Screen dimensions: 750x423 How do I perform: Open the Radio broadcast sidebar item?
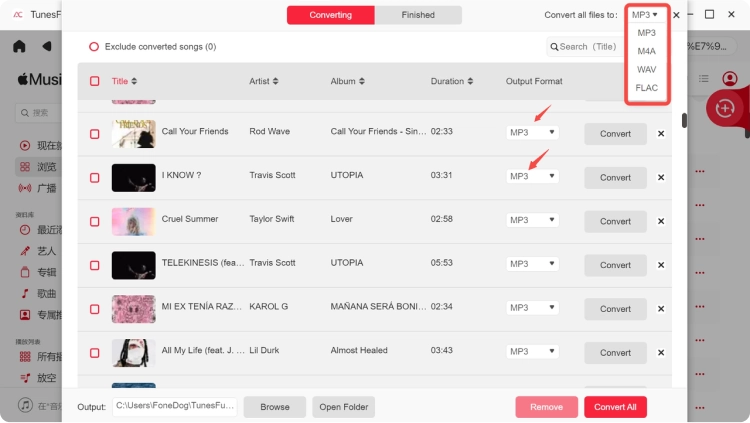[x=38, y=188]
